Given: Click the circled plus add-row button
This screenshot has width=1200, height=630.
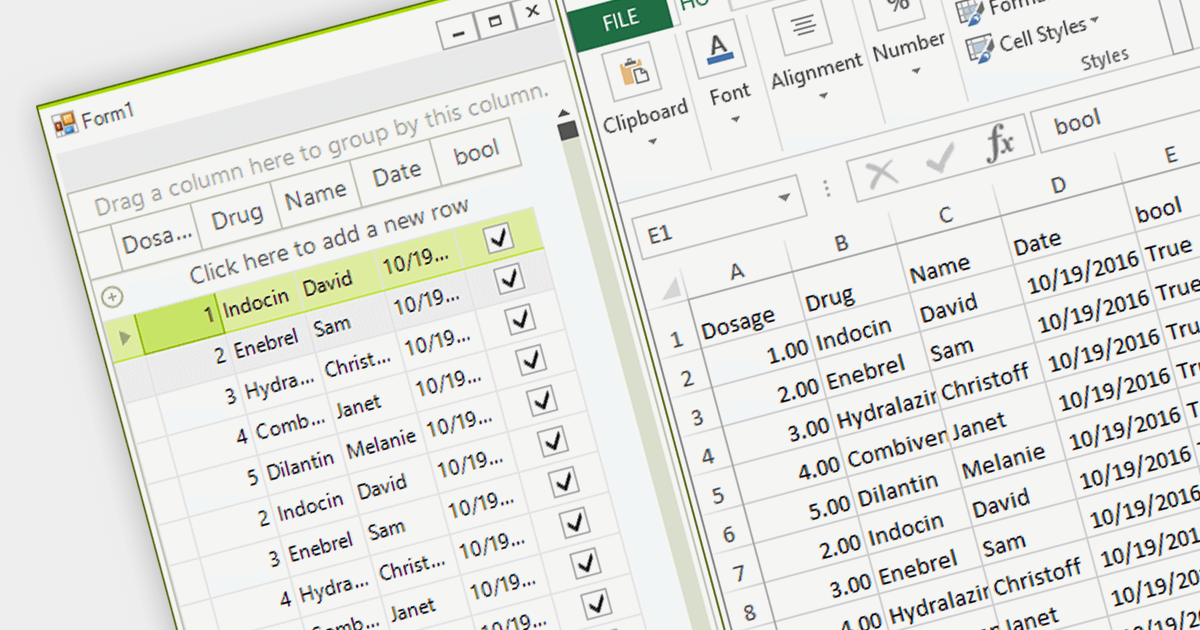Looking at the screenshot, I should point(112,296).
